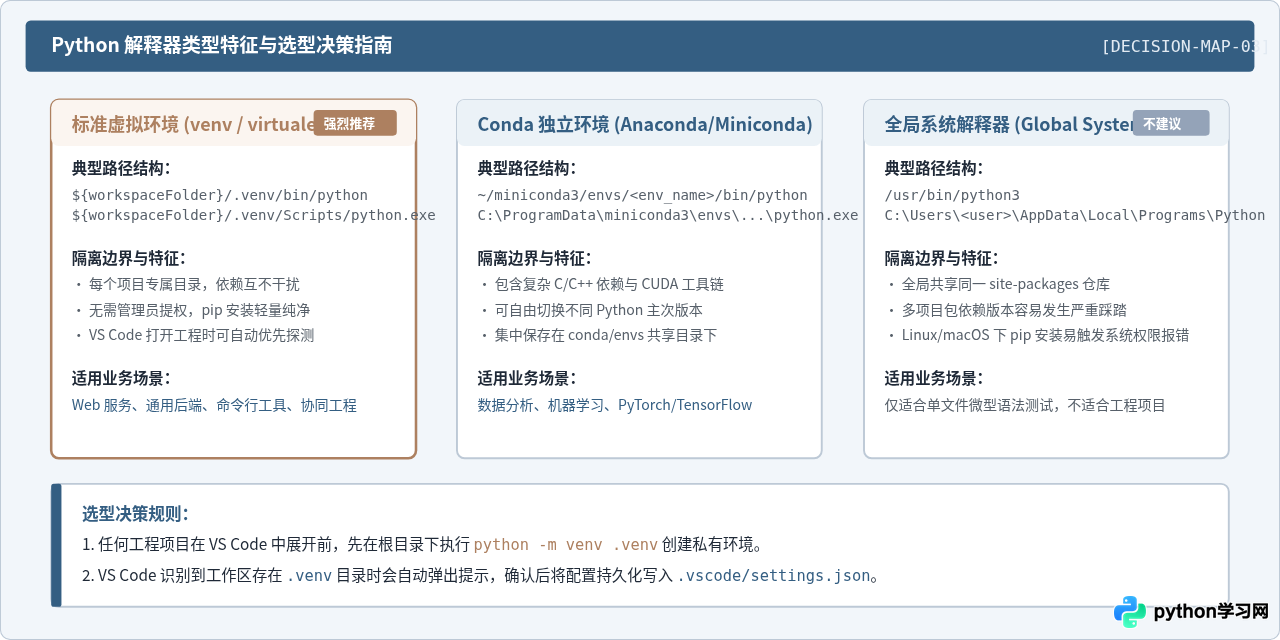This screenshot has width=1280, height=640.
Task: Click the Conda 独立环境 card heading
Action: click(644, 124)
